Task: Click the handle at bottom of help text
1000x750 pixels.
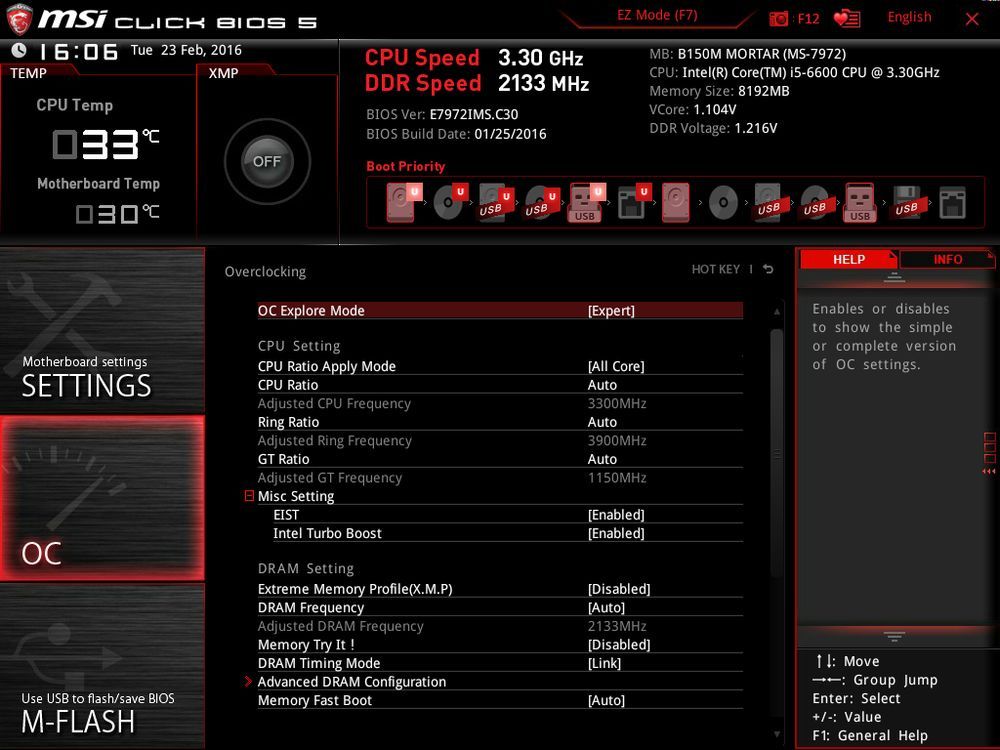Action: [894, 636]
